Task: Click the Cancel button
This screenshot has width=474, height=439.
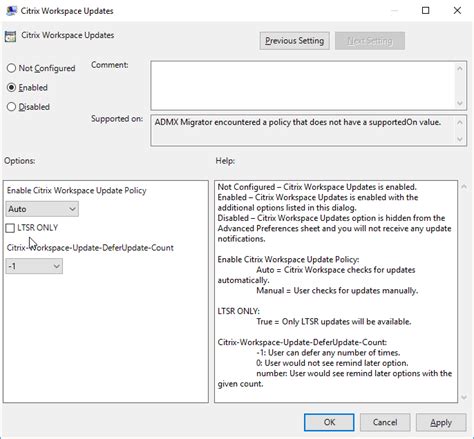Action: tap(385, 422)
